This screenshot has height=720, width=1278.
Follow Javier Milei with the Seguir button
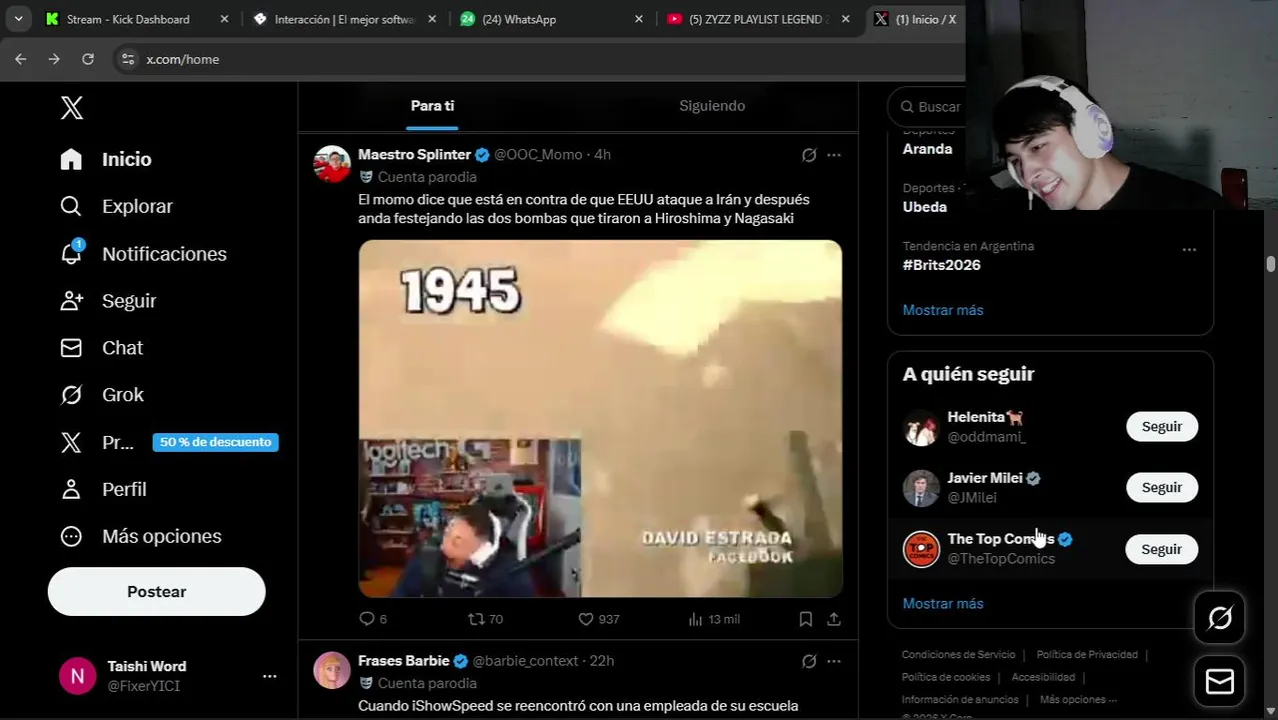1162,488
